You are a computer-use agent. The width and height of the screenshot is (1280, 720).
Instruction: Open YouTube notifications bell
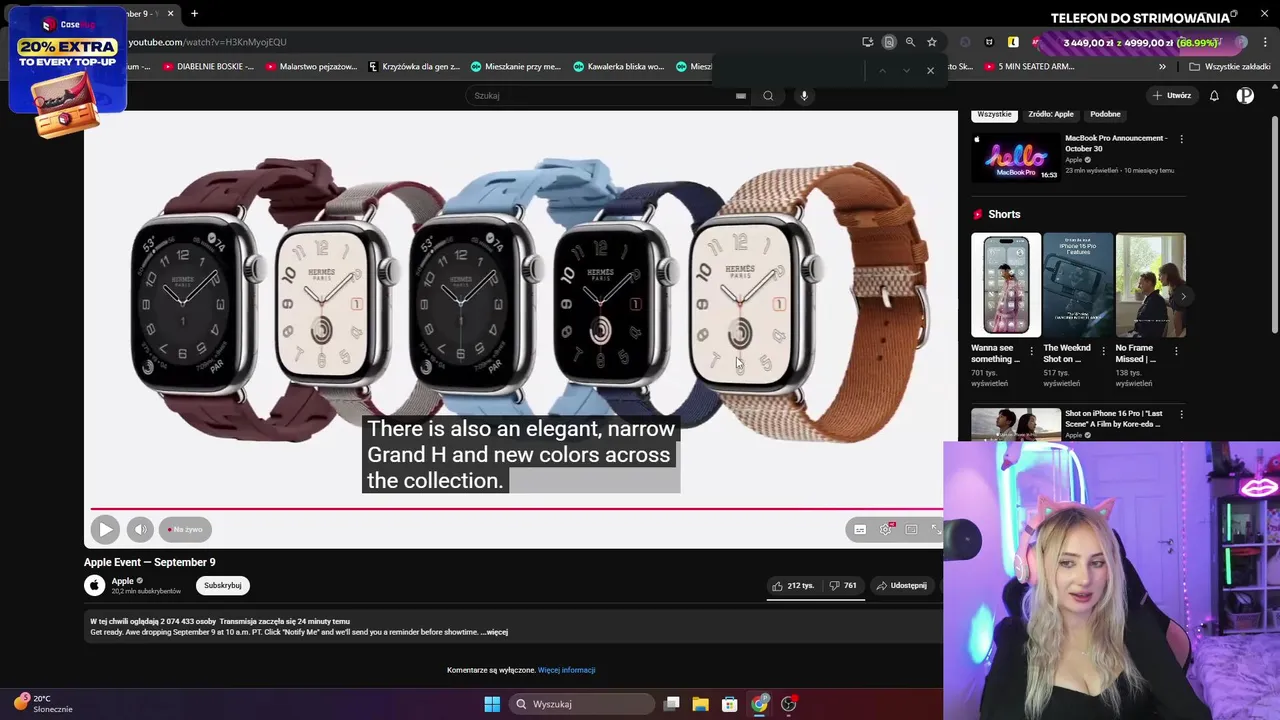1214,96
